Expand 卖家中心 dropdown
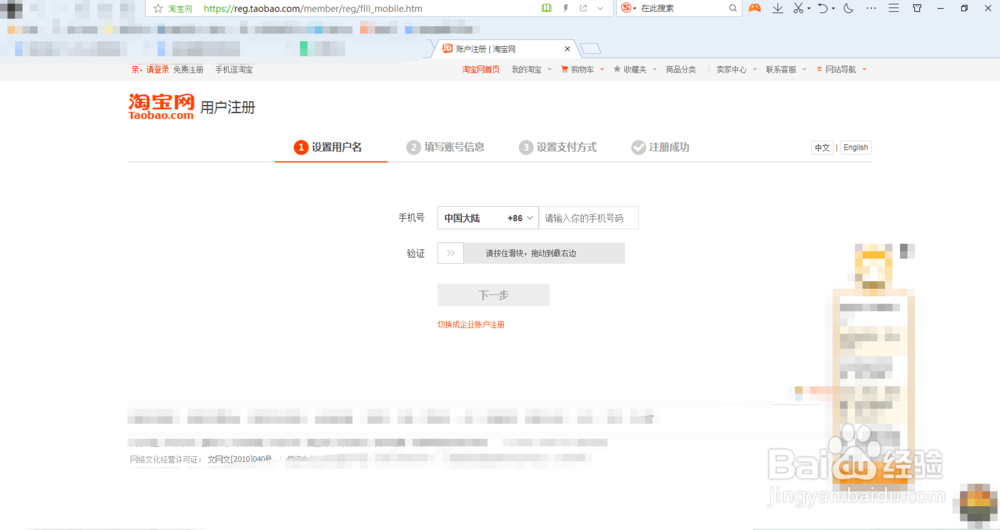1000x530 pixels. (736, 70)
